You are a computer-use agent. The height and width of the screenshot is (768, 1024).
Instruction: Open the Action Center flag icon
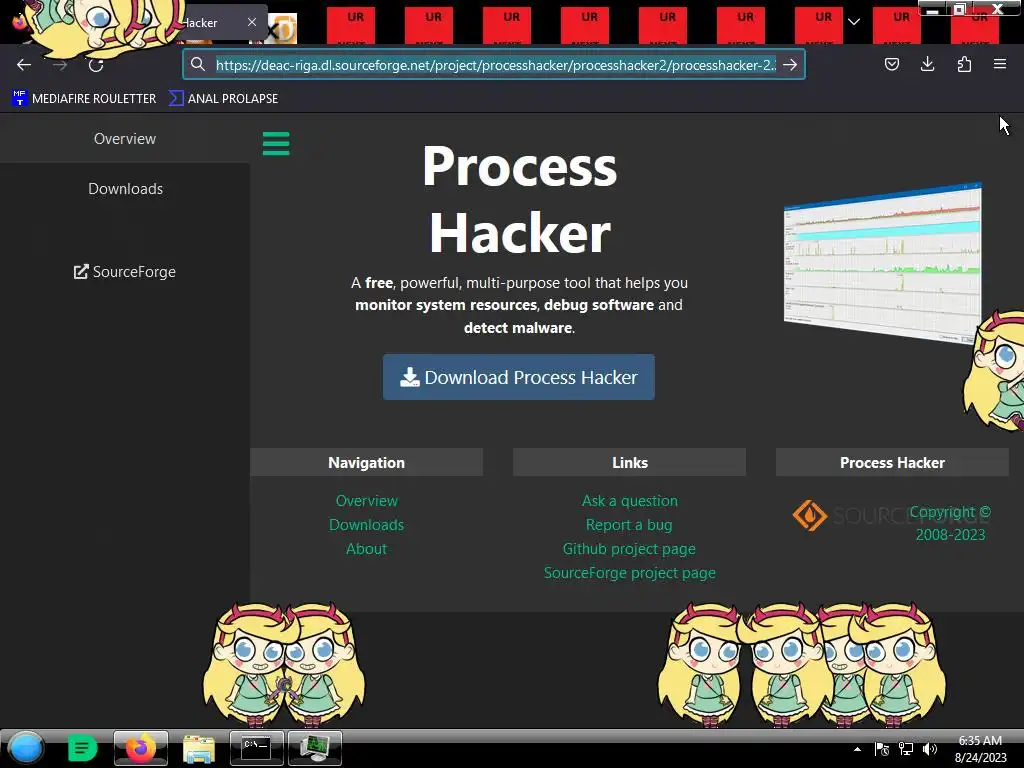point(882,749)
